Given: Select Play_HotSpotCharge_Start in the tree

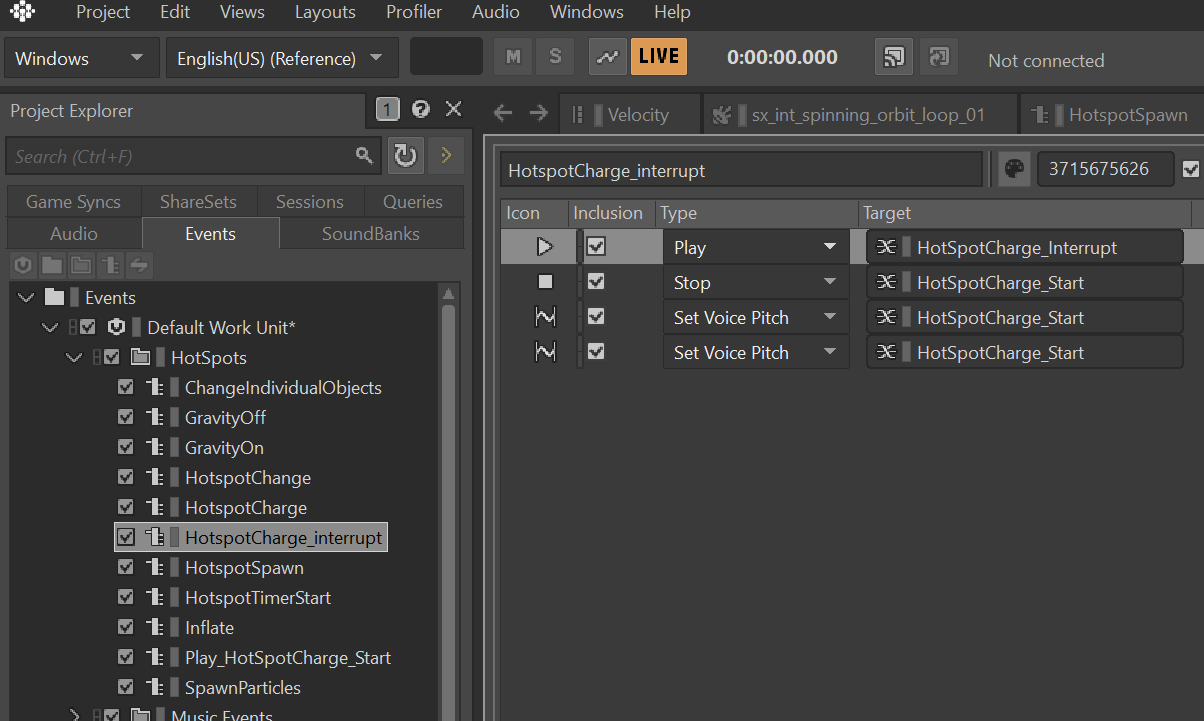Looking at the screenshot, I should point(288,657).
